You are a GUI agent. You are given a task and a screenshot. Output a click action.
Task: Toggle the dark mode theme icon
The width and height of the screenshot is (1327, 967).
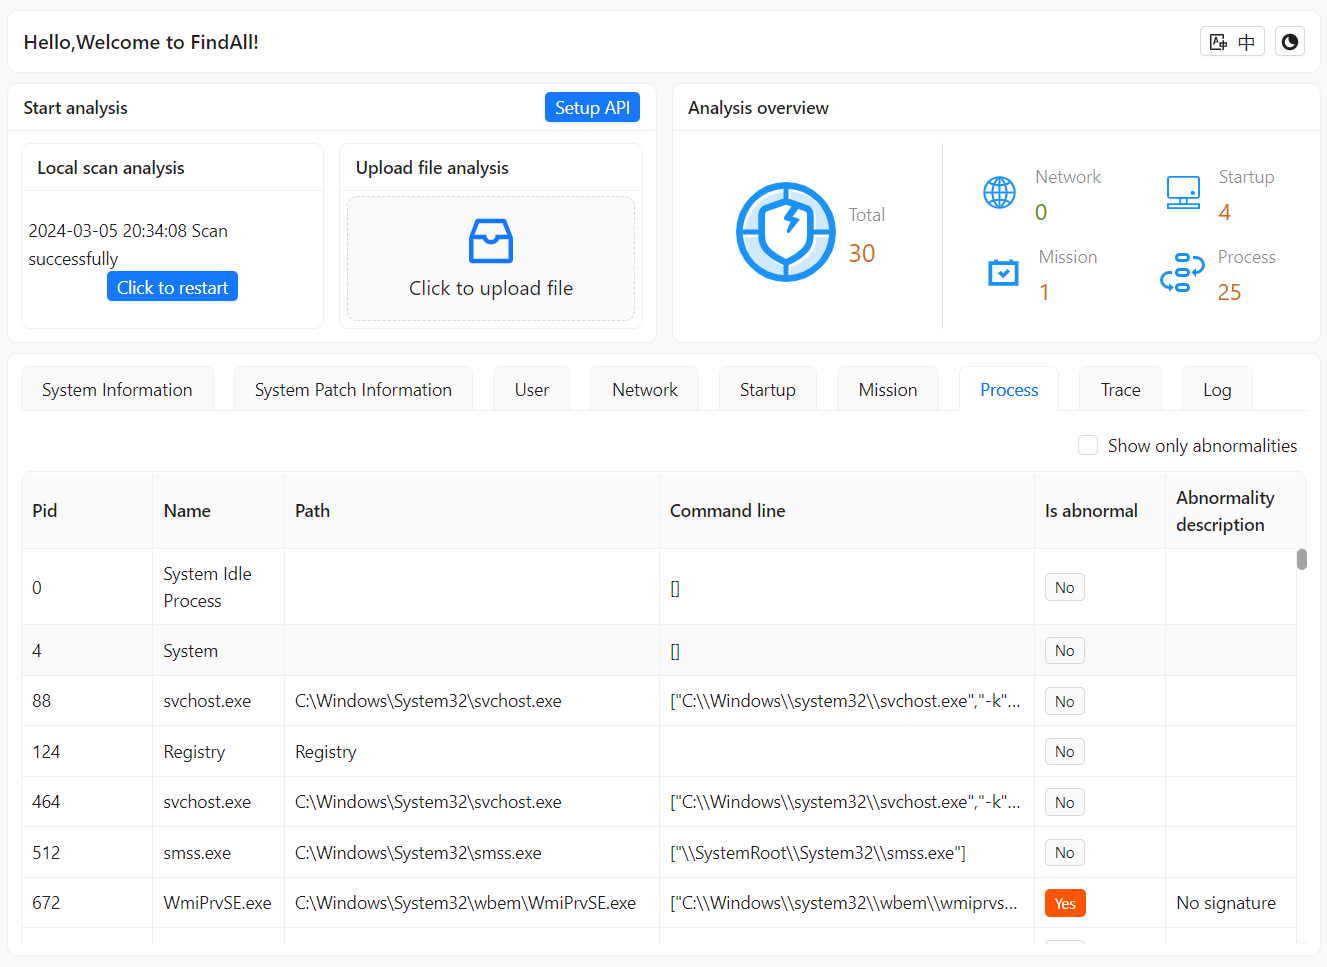1290,42
